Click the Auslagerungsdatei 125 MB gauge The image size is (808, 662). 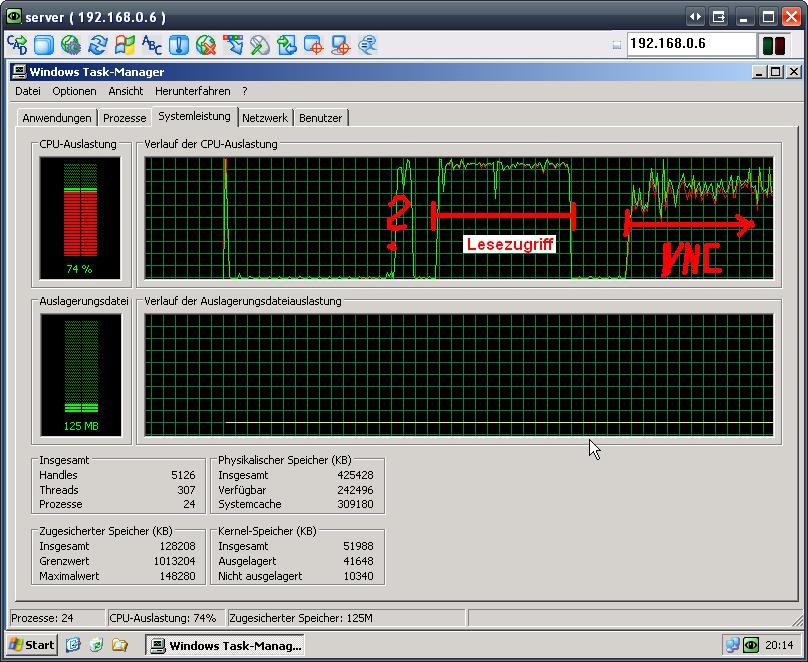(x=81, y=375)
